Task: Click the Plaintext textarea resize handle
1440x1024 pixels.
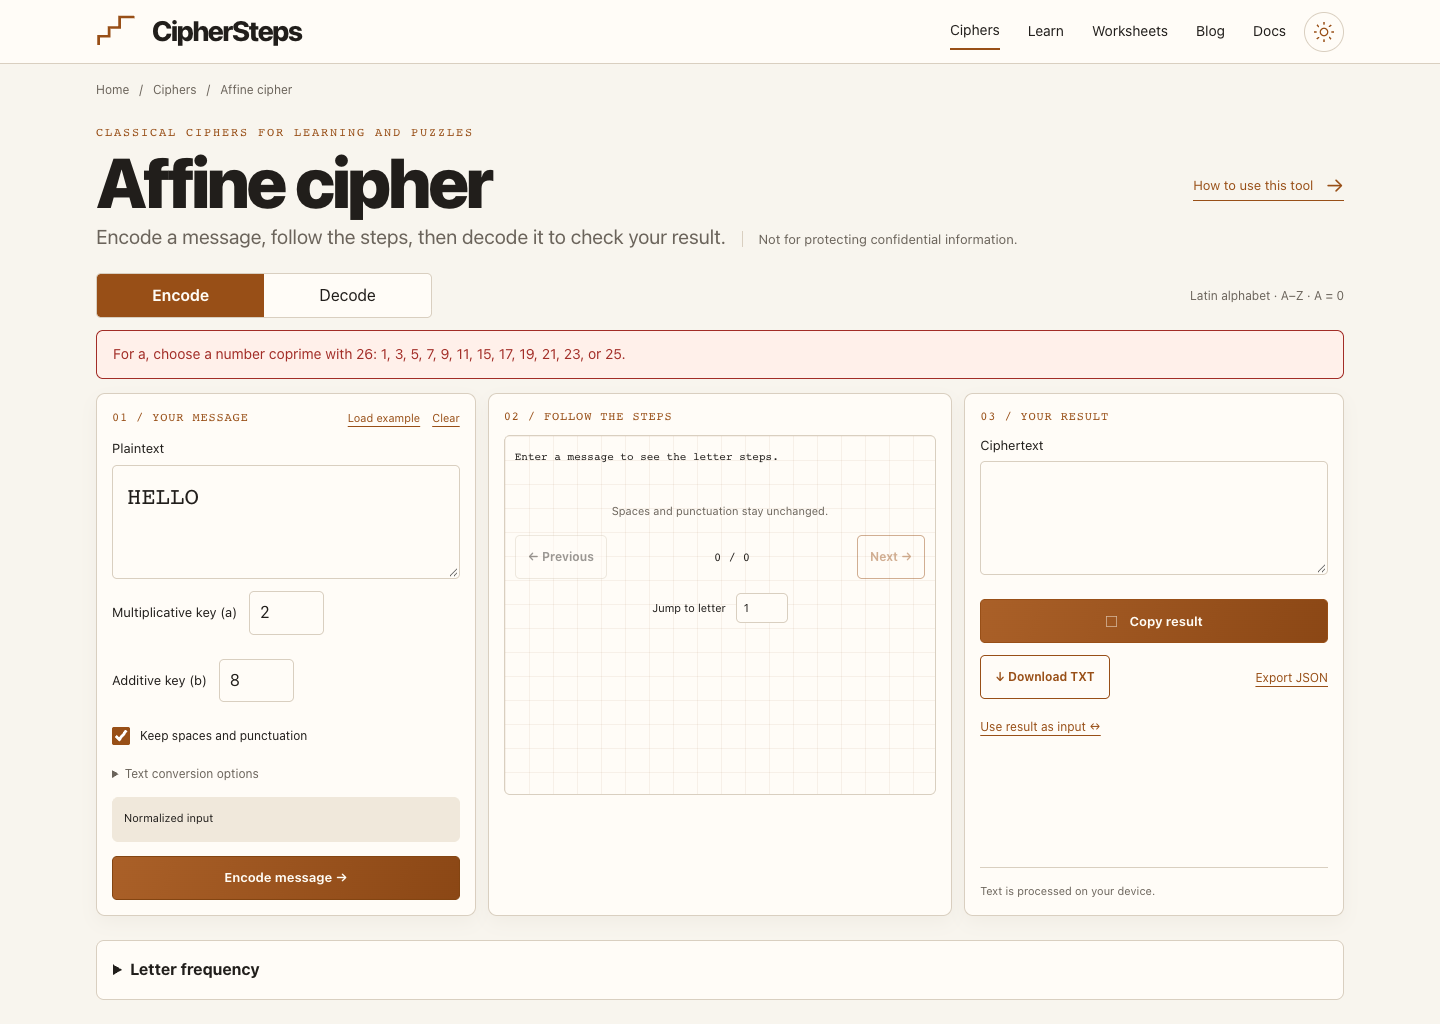Action: [x=453, y=572]
